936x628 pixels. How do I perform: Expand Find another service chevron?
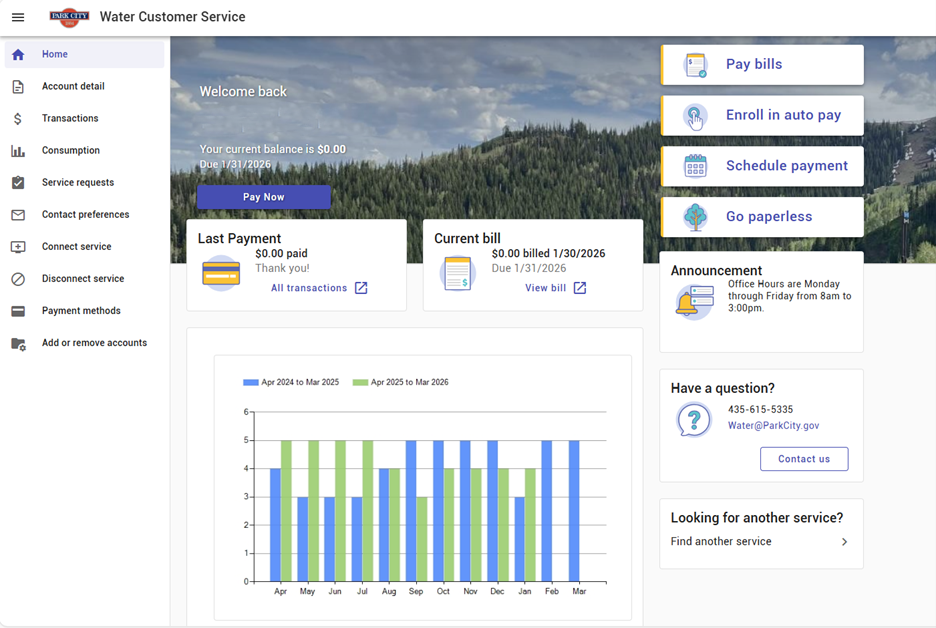[x=844, y=542]
